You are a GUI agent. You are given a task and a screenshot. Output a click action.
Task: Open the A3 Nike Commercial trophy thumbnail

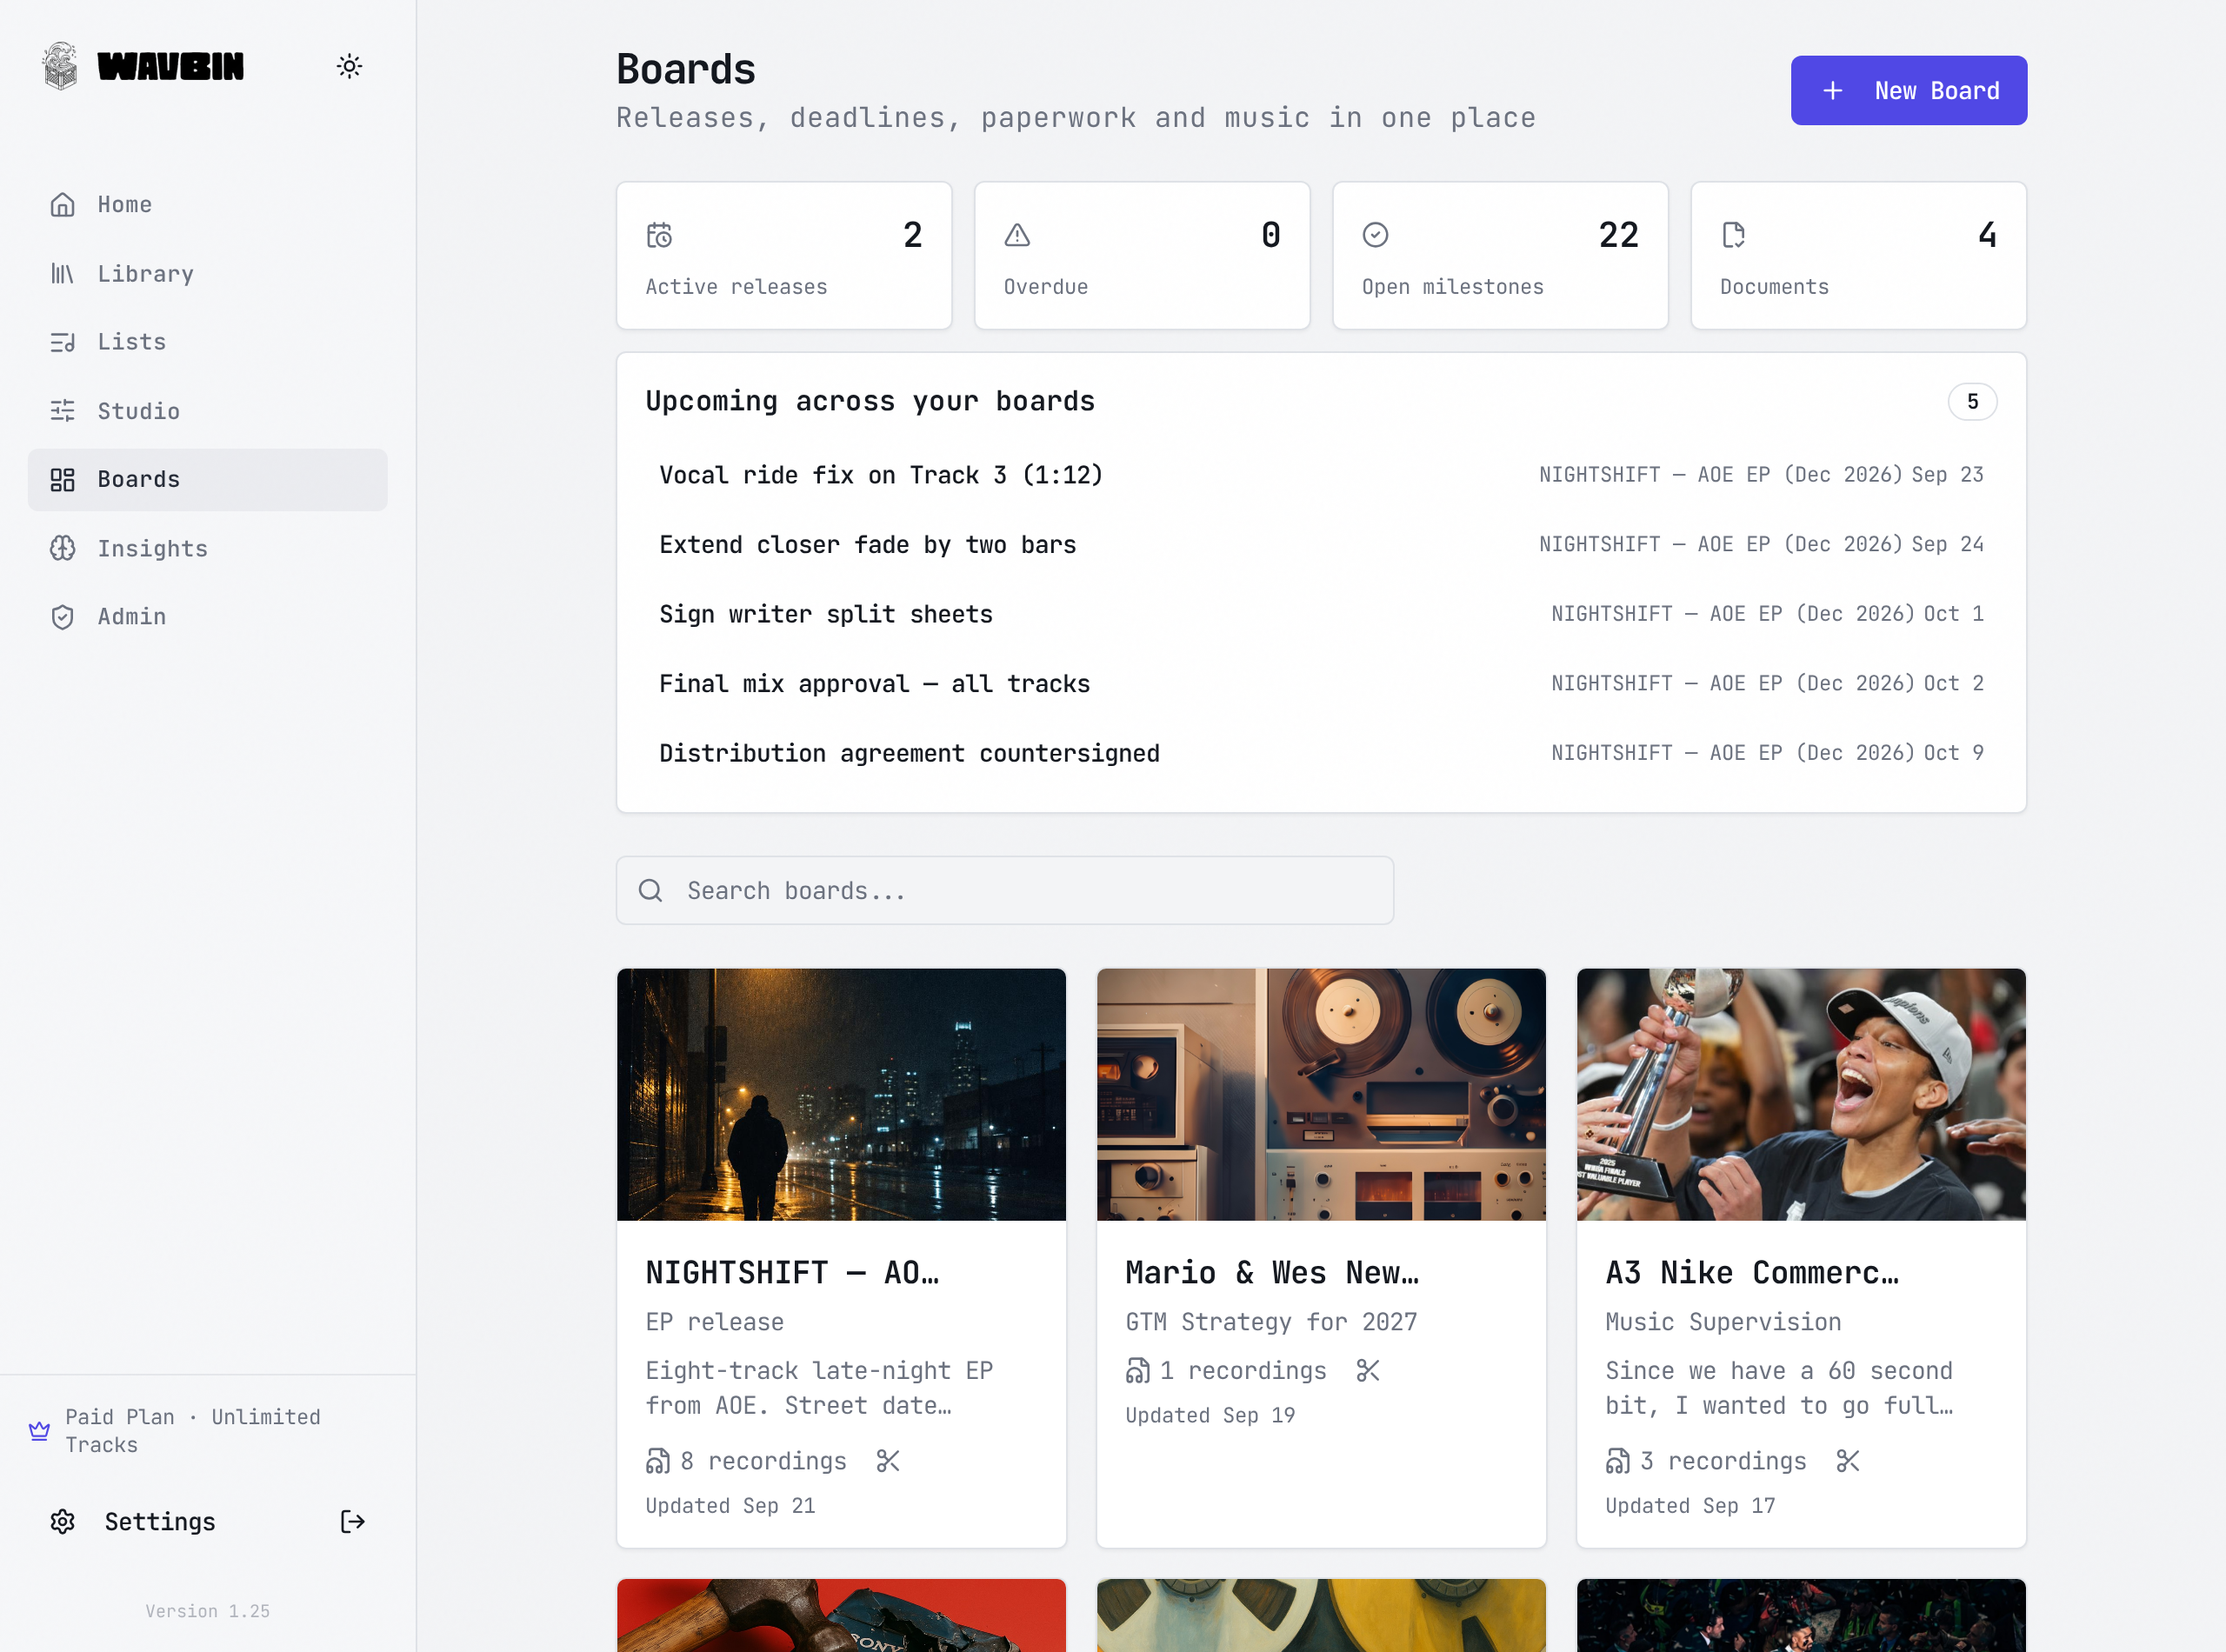pyautogui.click(x=1801, y=1094)
